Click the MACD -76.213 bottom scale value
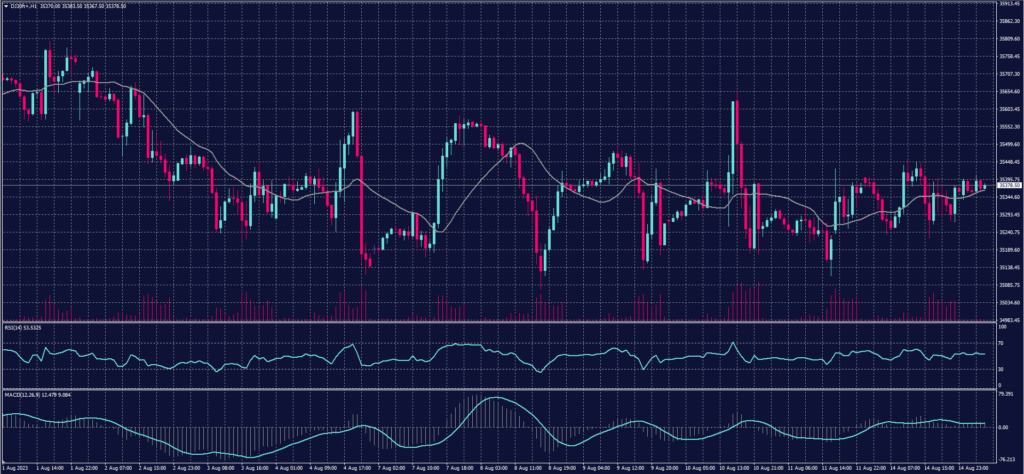Screen dimensions: 1024x474 pos(1006,457)
